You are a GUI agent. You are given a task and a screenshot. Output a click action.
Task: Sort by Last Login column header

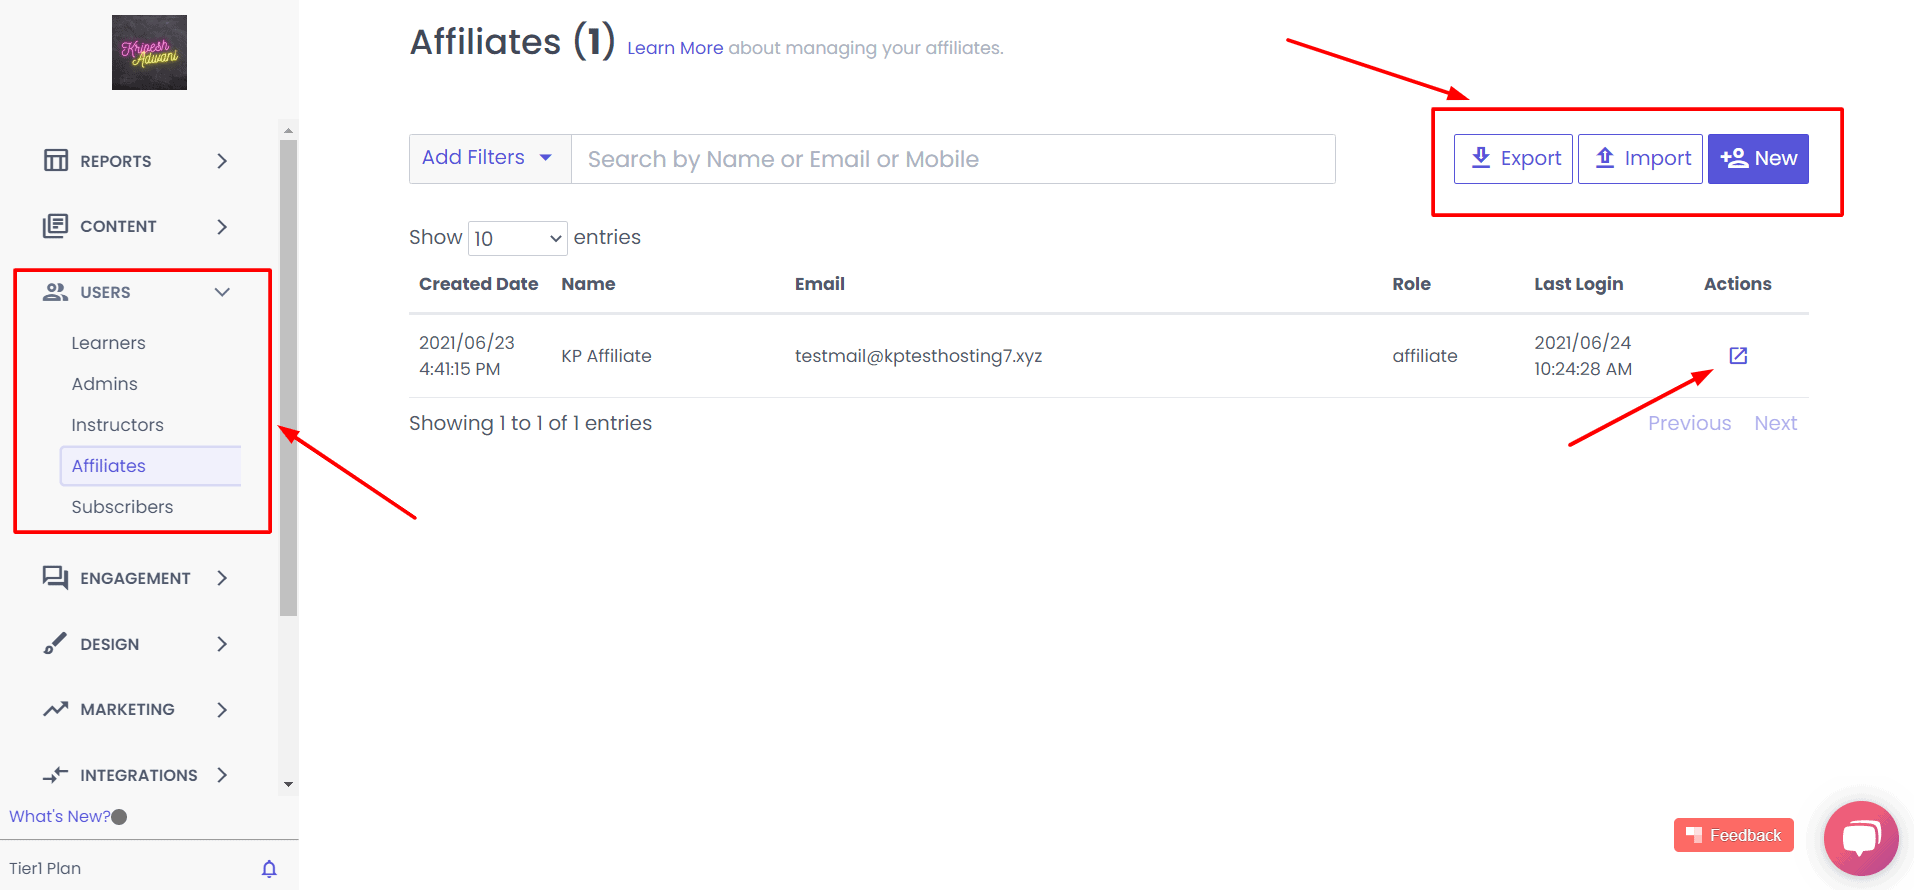[x=1579, y=284]
